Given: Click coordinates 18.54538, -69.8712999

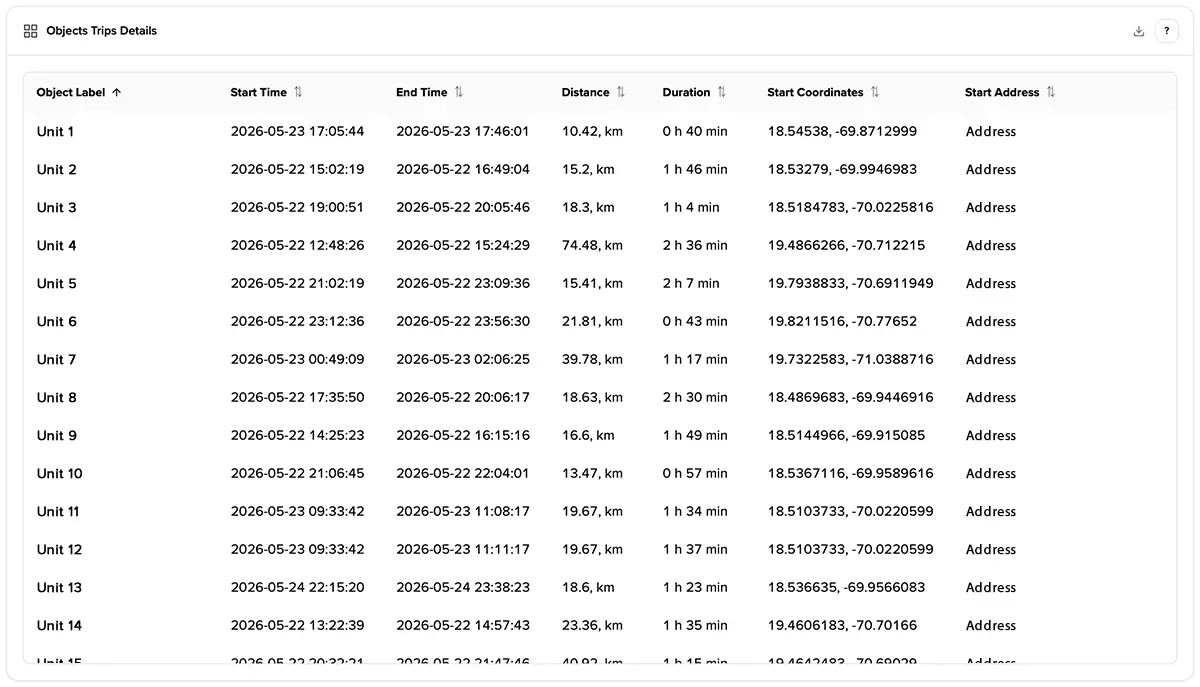Looking at the screenshot, I should (x=843, y=132).
